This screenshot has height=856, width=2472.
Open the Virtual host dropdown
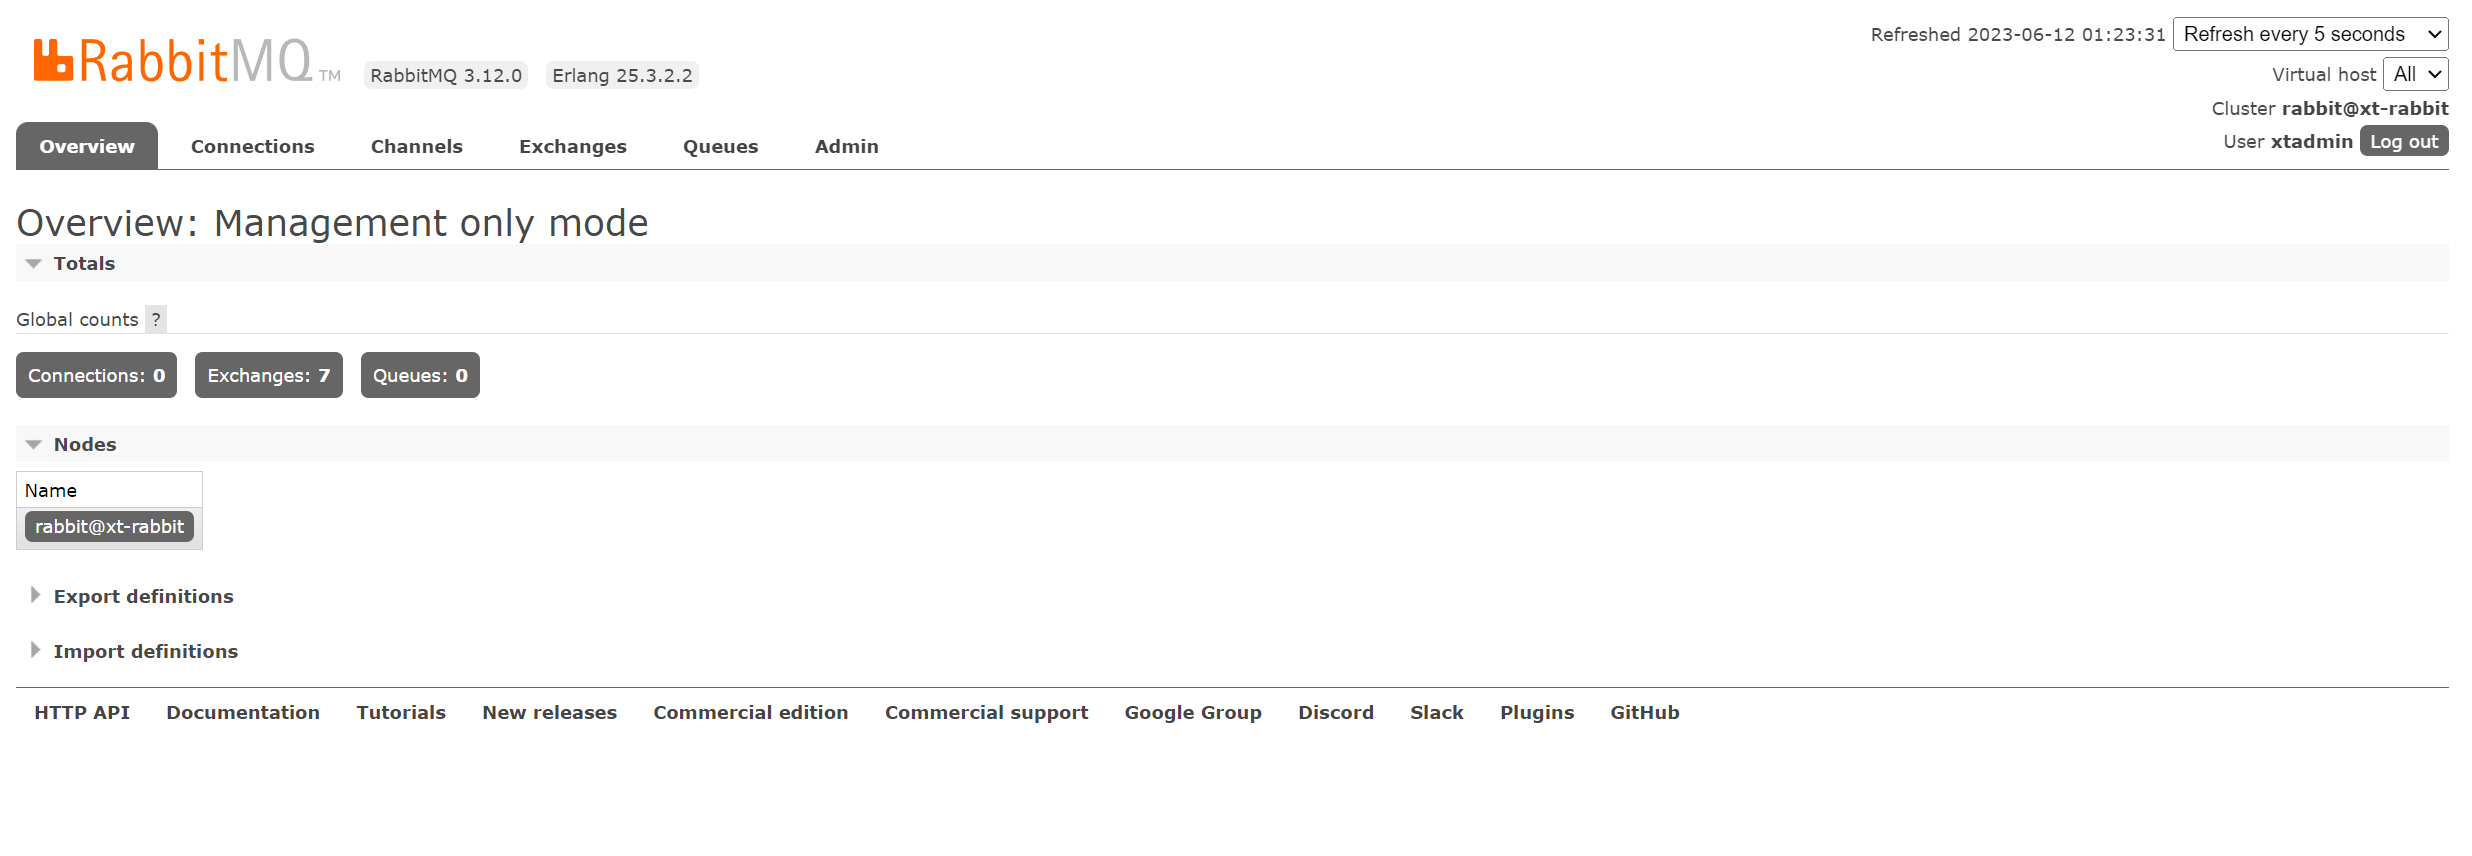coord(2416,74)
